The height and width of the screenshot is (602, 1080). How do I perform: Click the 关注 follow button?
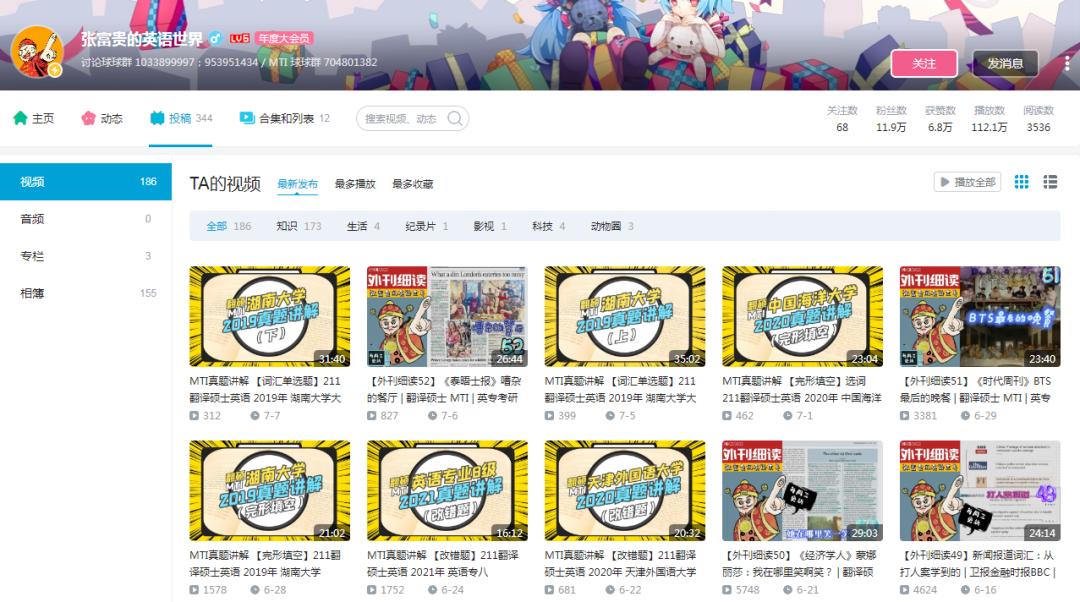(925, 62)
